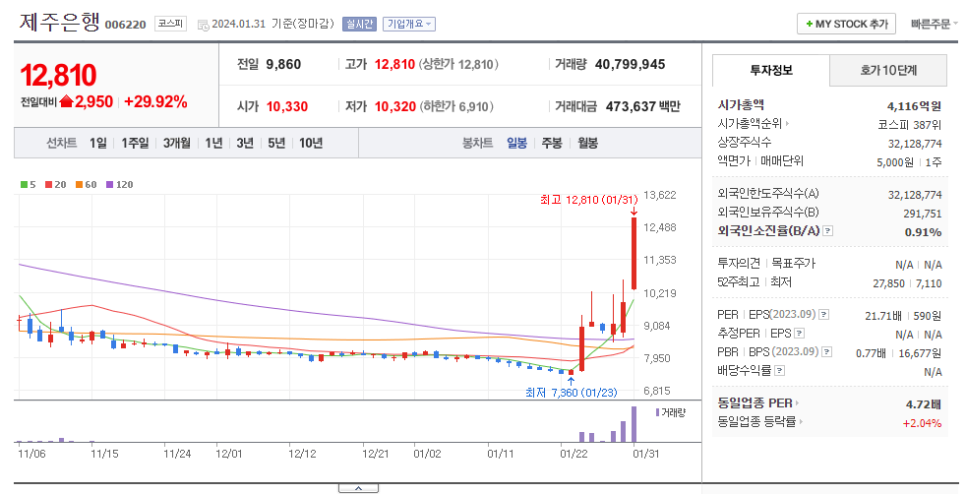Open help icon next to BPS(2023.09)
966x494 pixels.
point(827,352)
